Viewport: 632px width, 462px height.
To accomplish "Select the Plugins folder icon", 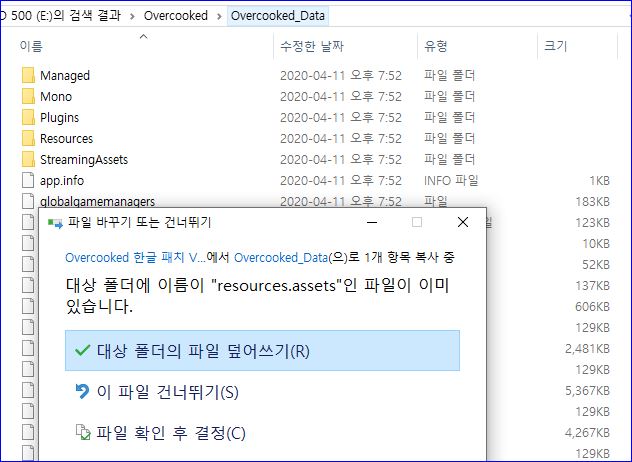I will (x=28, y=117).
